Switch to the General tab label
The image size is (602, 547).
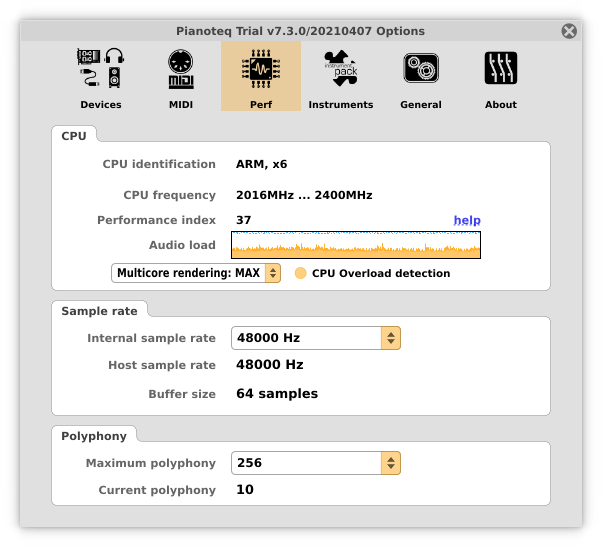(x=421, y=105)
